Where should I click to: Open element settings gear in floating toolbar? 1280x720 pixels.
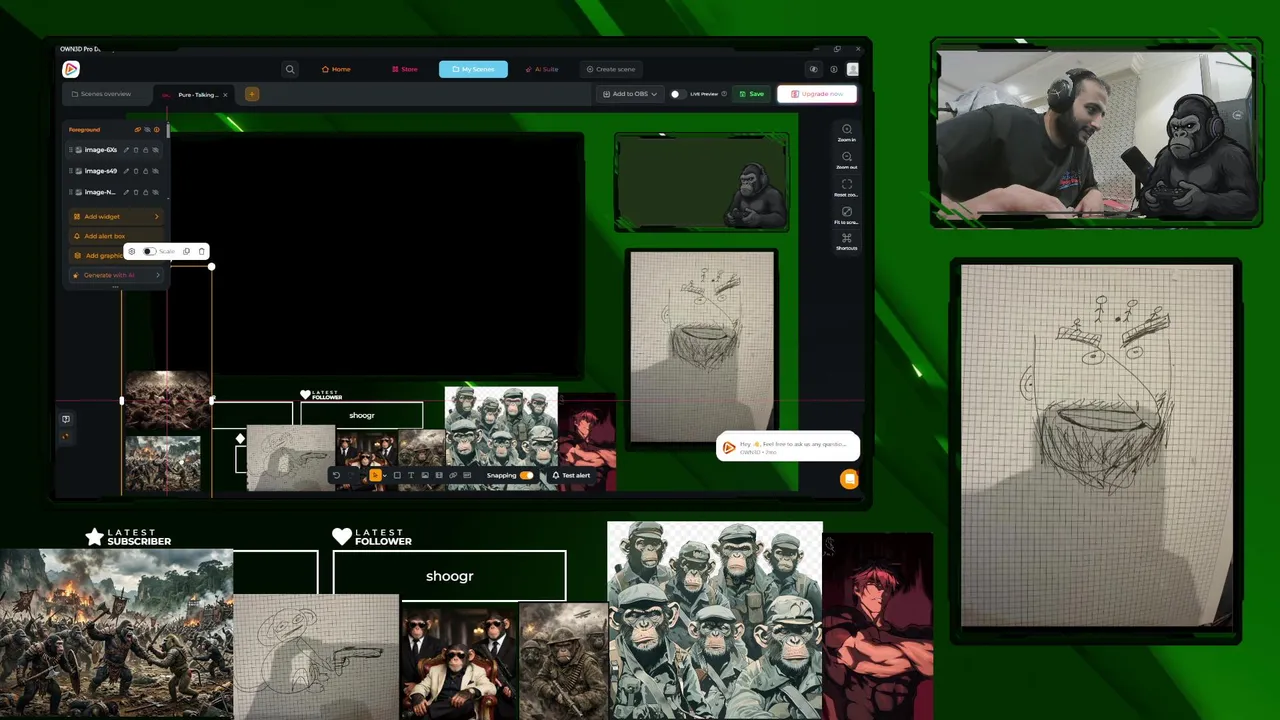(132, 251)
